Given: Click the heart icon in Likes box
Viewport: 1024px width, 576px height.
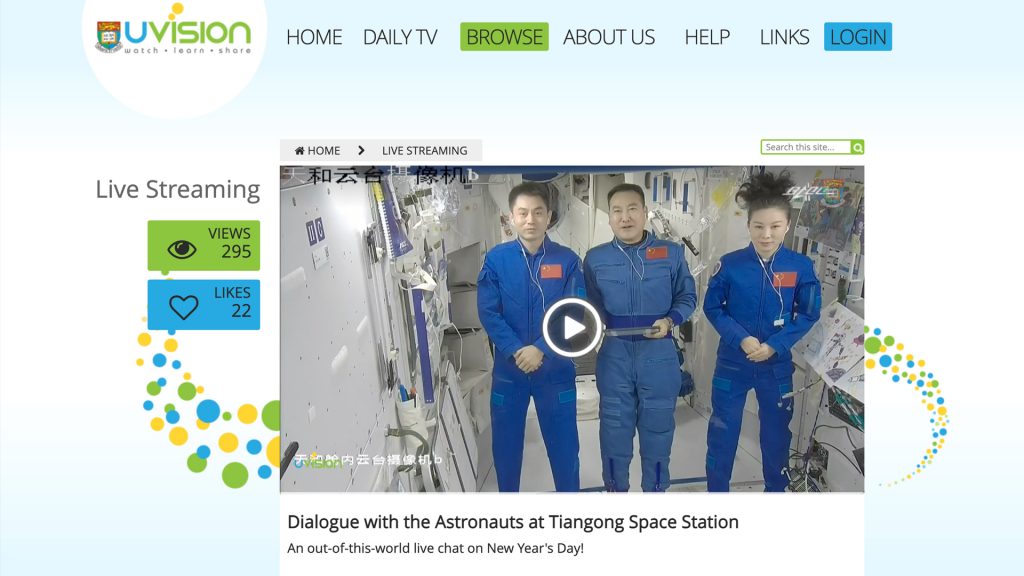Looking at the screenshot, I should 184,307.
